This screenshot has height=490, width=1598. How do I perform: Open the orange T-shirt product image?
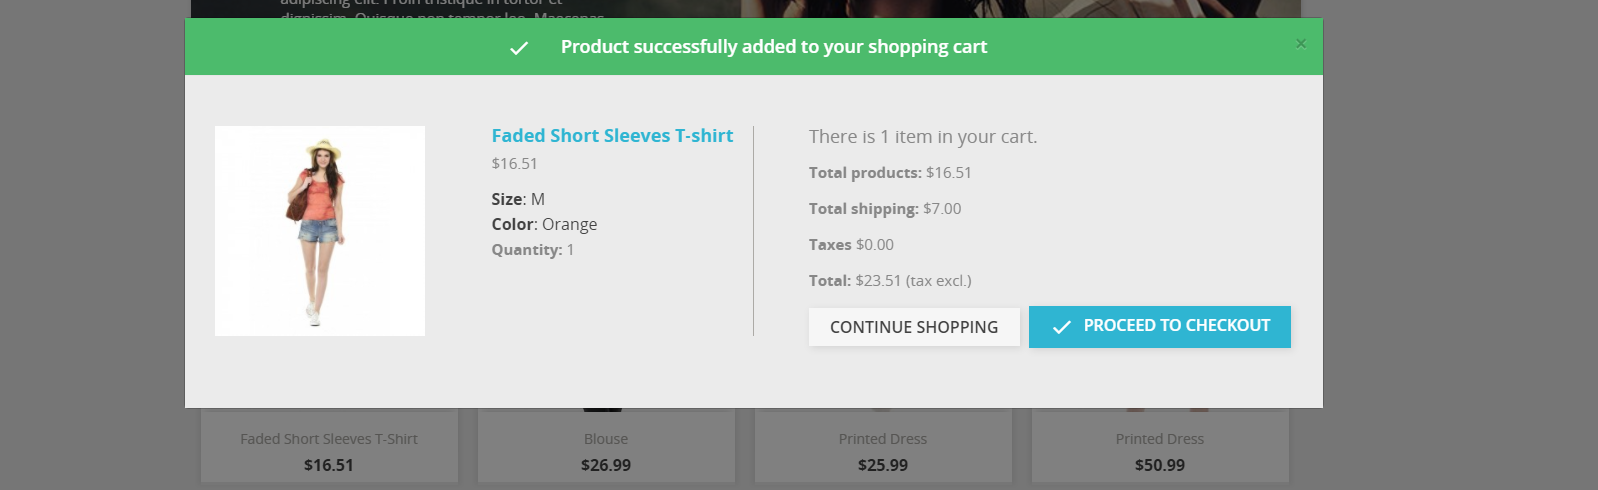(320, 231)
